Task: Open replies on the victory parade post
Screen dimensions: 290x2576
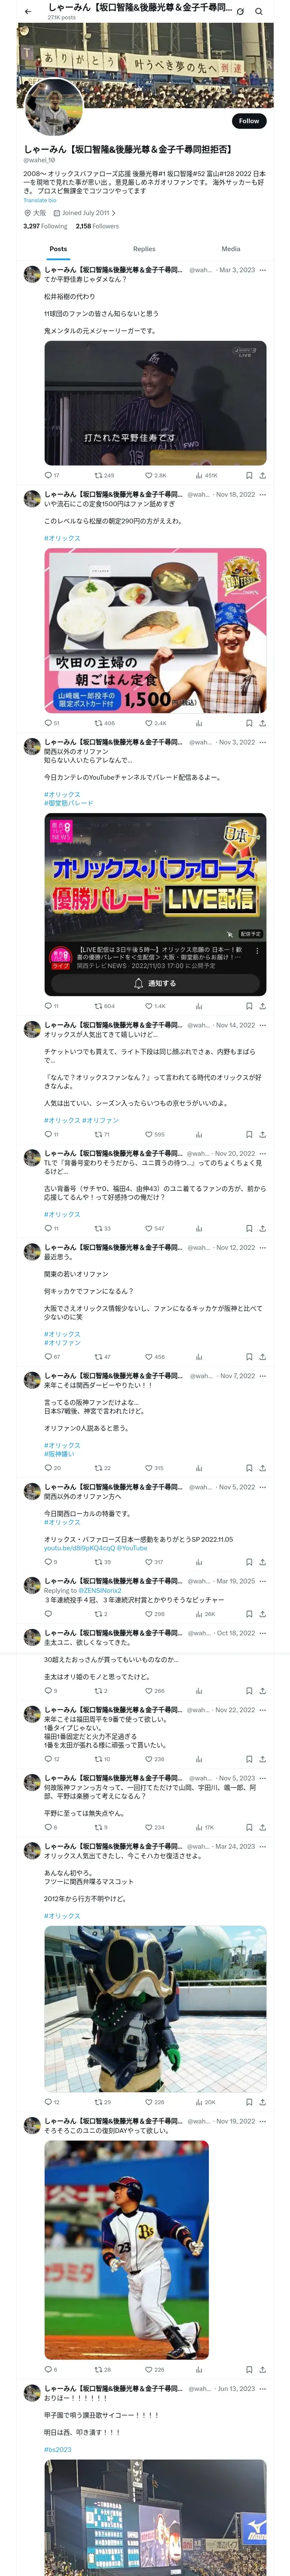Action: click(48, 1006)
